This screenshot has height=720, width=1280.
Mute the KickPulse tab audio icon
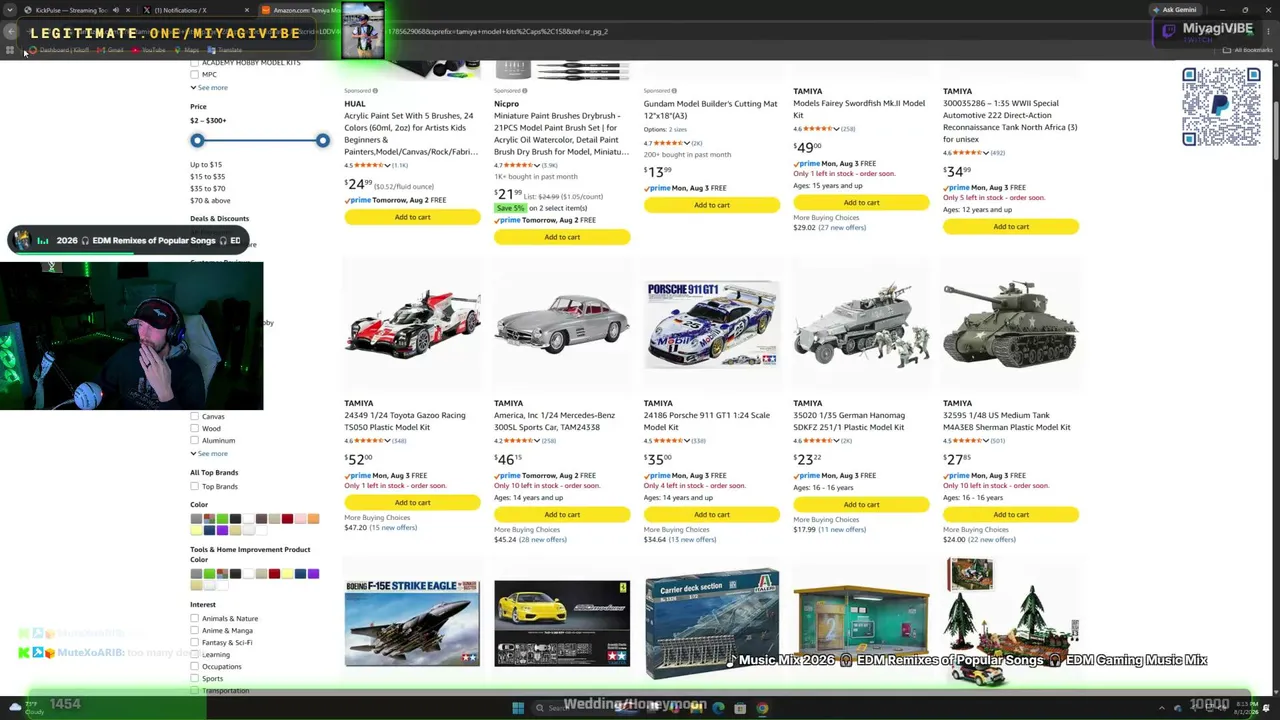(115, 10)
